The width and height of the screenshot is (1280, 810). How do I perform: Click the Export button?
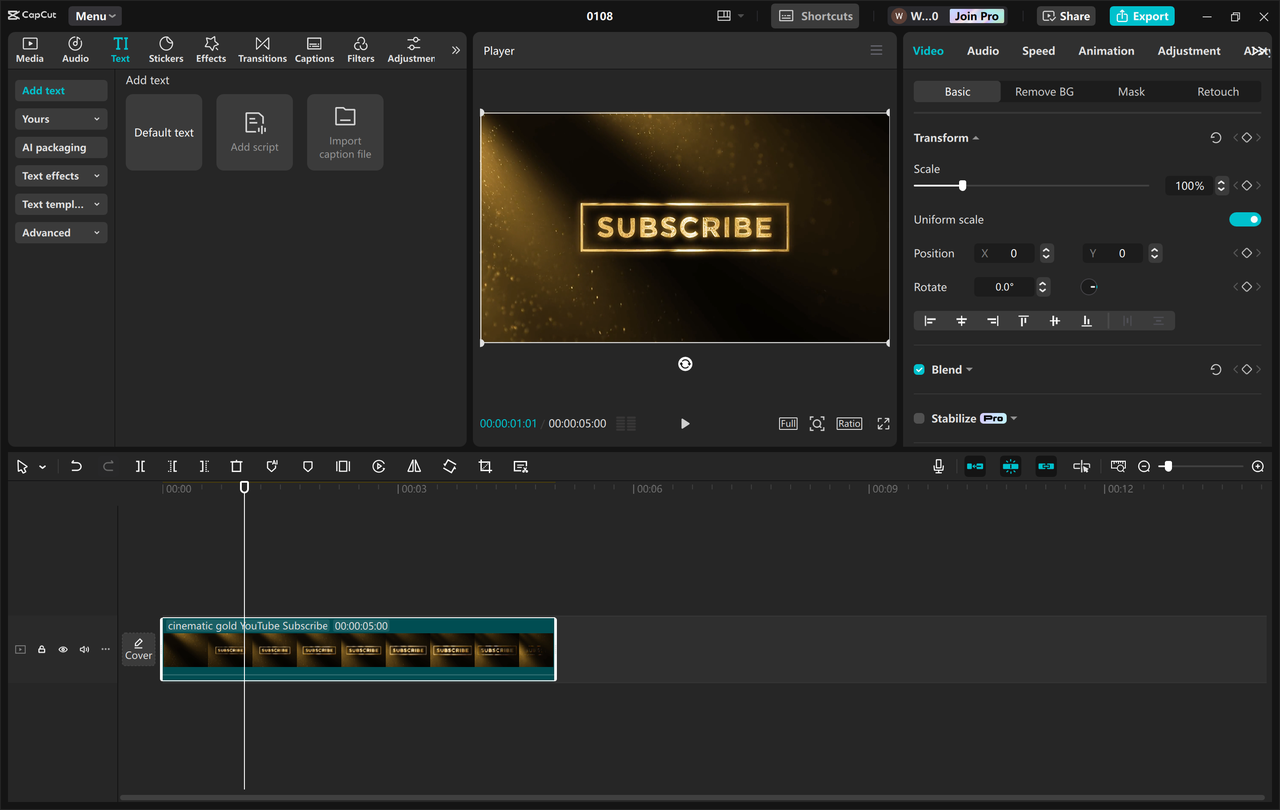pos(1141,16)
